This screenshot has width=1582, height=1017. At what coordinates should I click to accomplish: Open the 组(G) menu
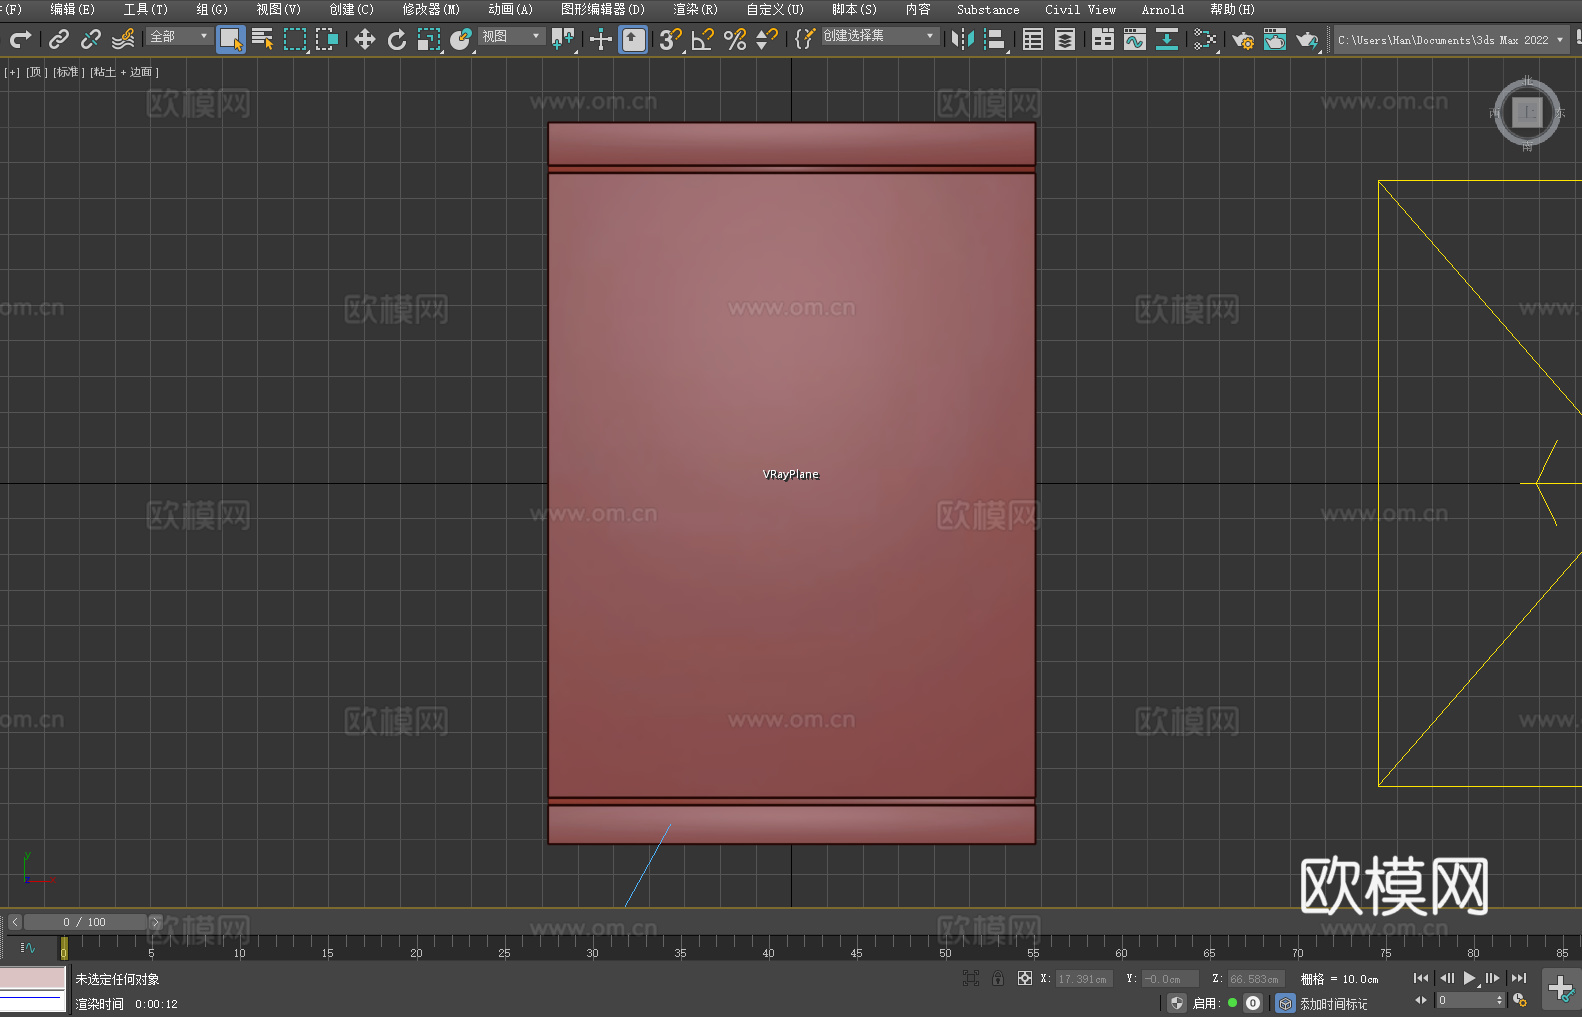click(212, 9)
